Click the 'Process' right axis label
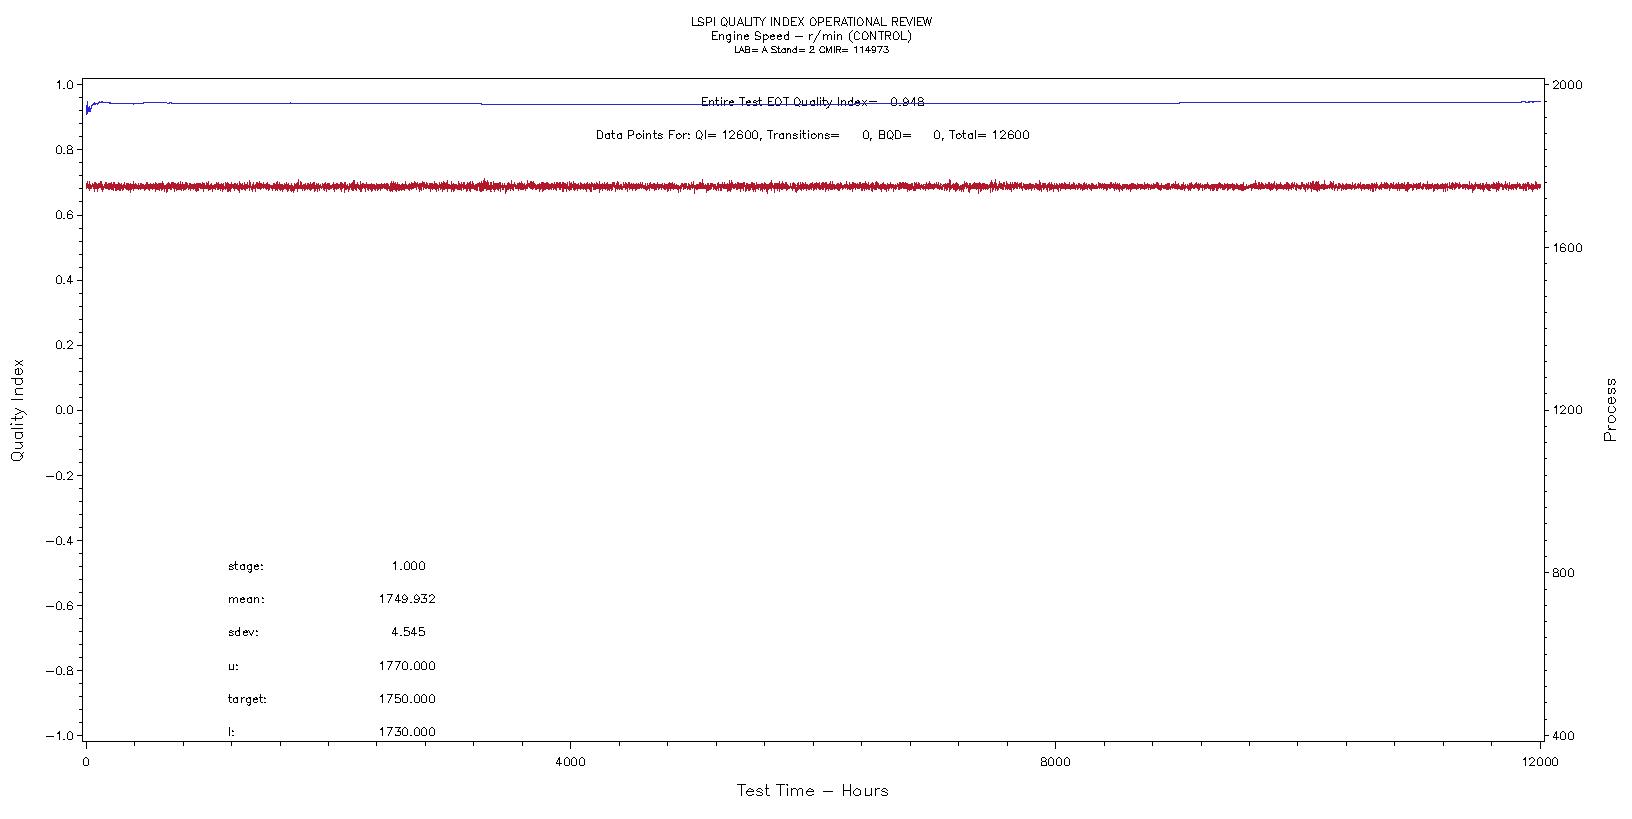Screen dimensions: 1632x819 tap(1610, 410)
